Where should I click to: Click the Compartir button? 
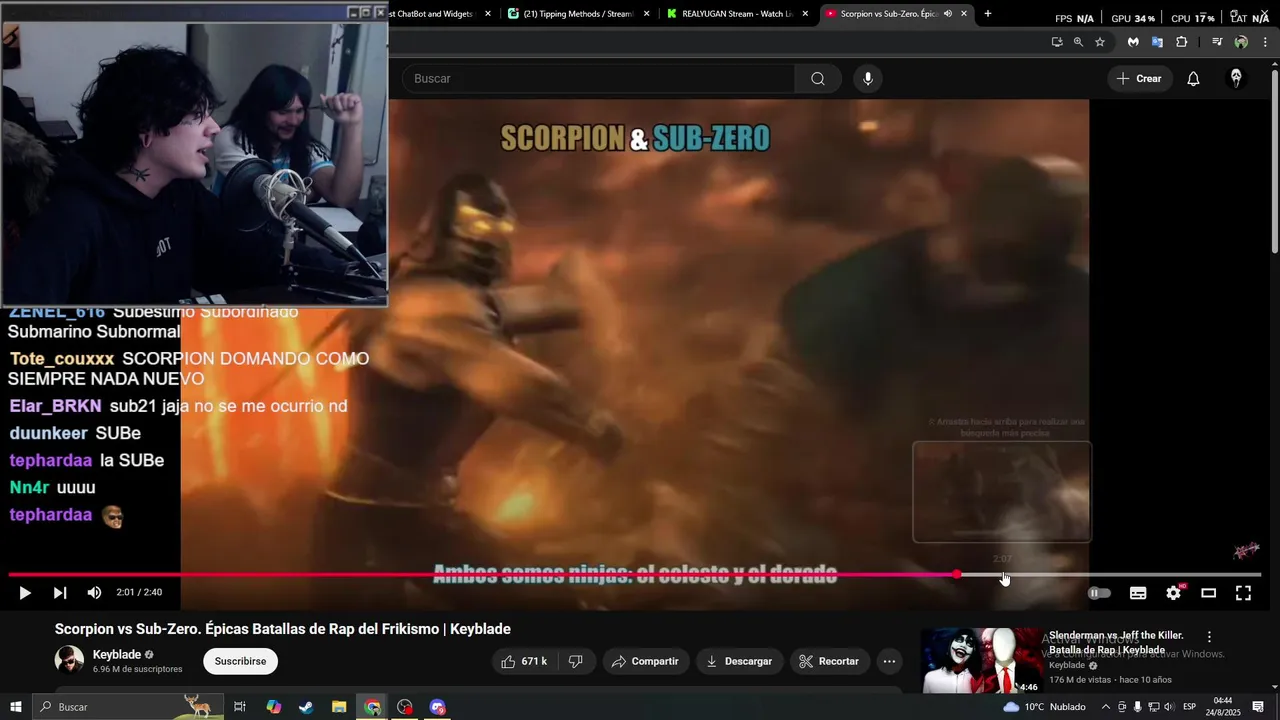[x=644, y=661]
